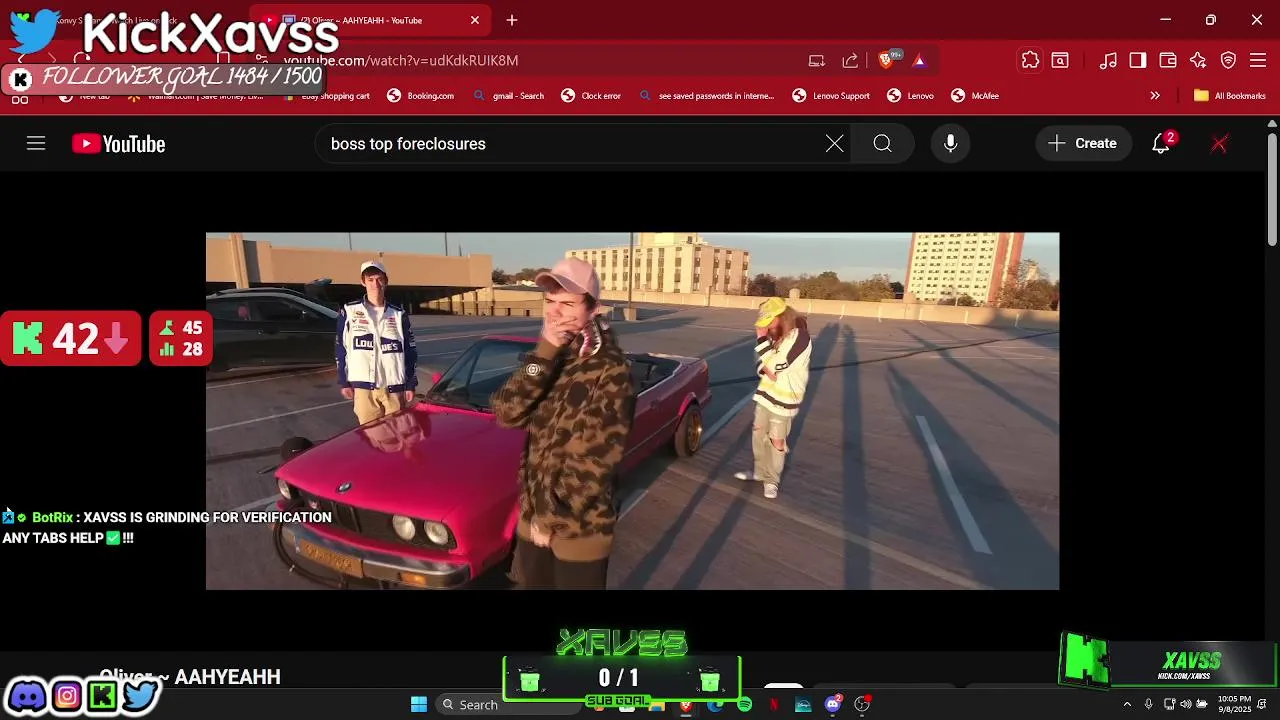Open Brave Shields lion icon

pyautogui.click(x=885, y=60)
